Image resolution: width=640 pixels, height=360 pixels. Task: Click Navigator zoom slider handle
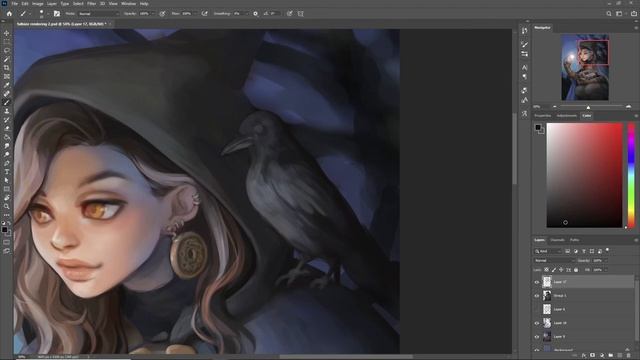[x=588, y=107]
